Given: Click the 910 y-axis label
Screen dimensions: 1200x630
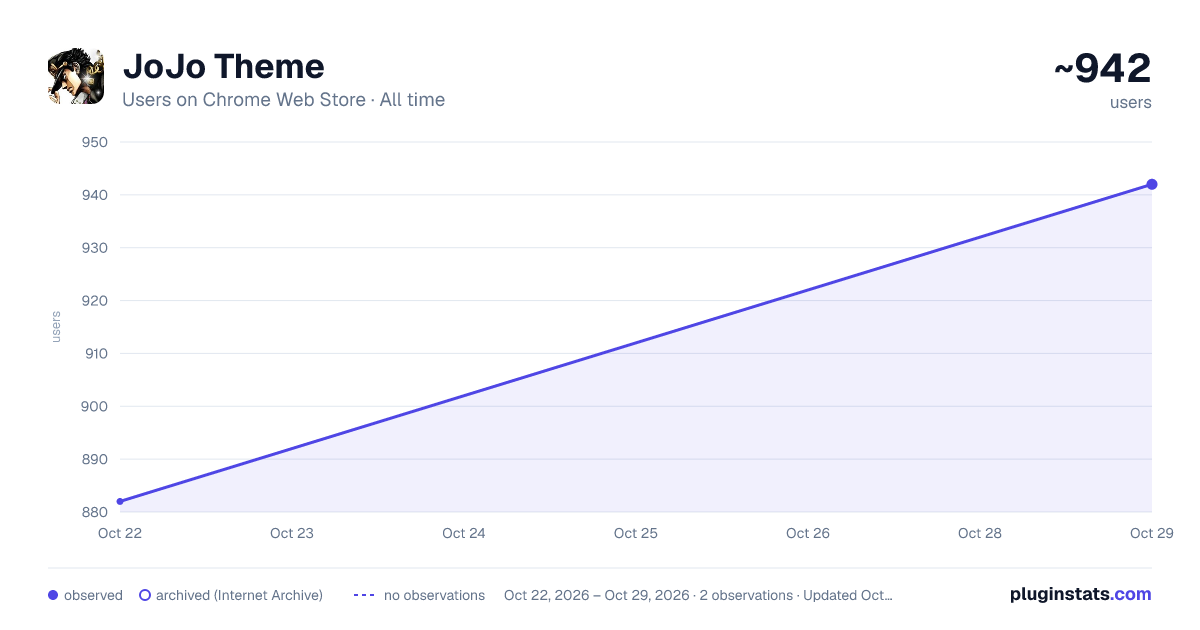Looking at the screenshot, I should coord(95,353).
